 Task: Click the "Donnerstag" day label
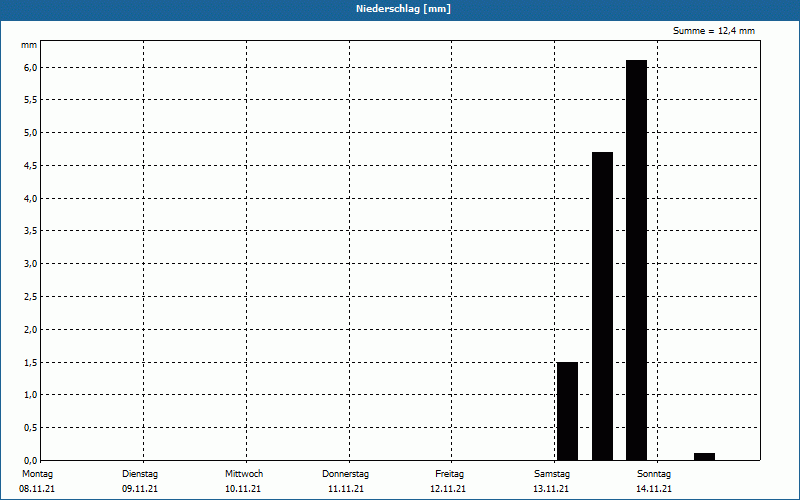coord(345,474)
